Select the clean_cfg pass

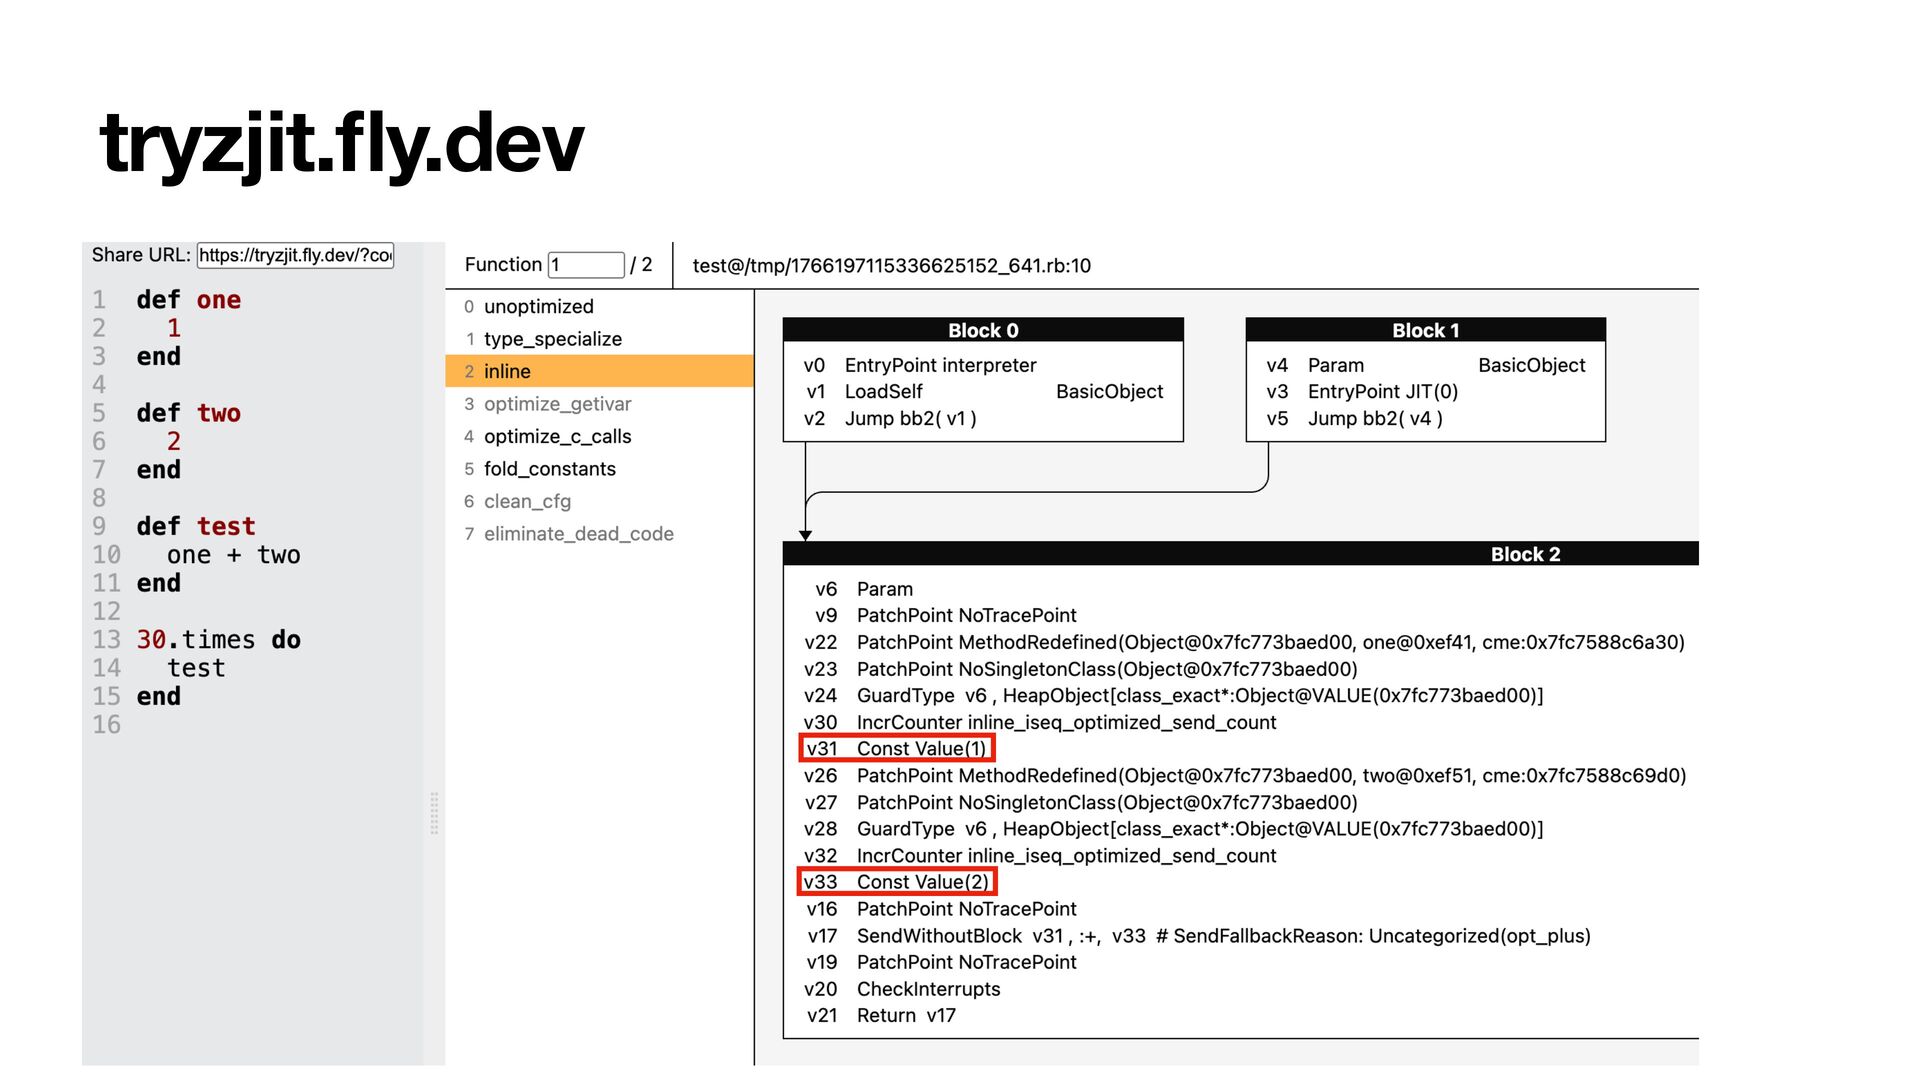click(x=527, y=501)
